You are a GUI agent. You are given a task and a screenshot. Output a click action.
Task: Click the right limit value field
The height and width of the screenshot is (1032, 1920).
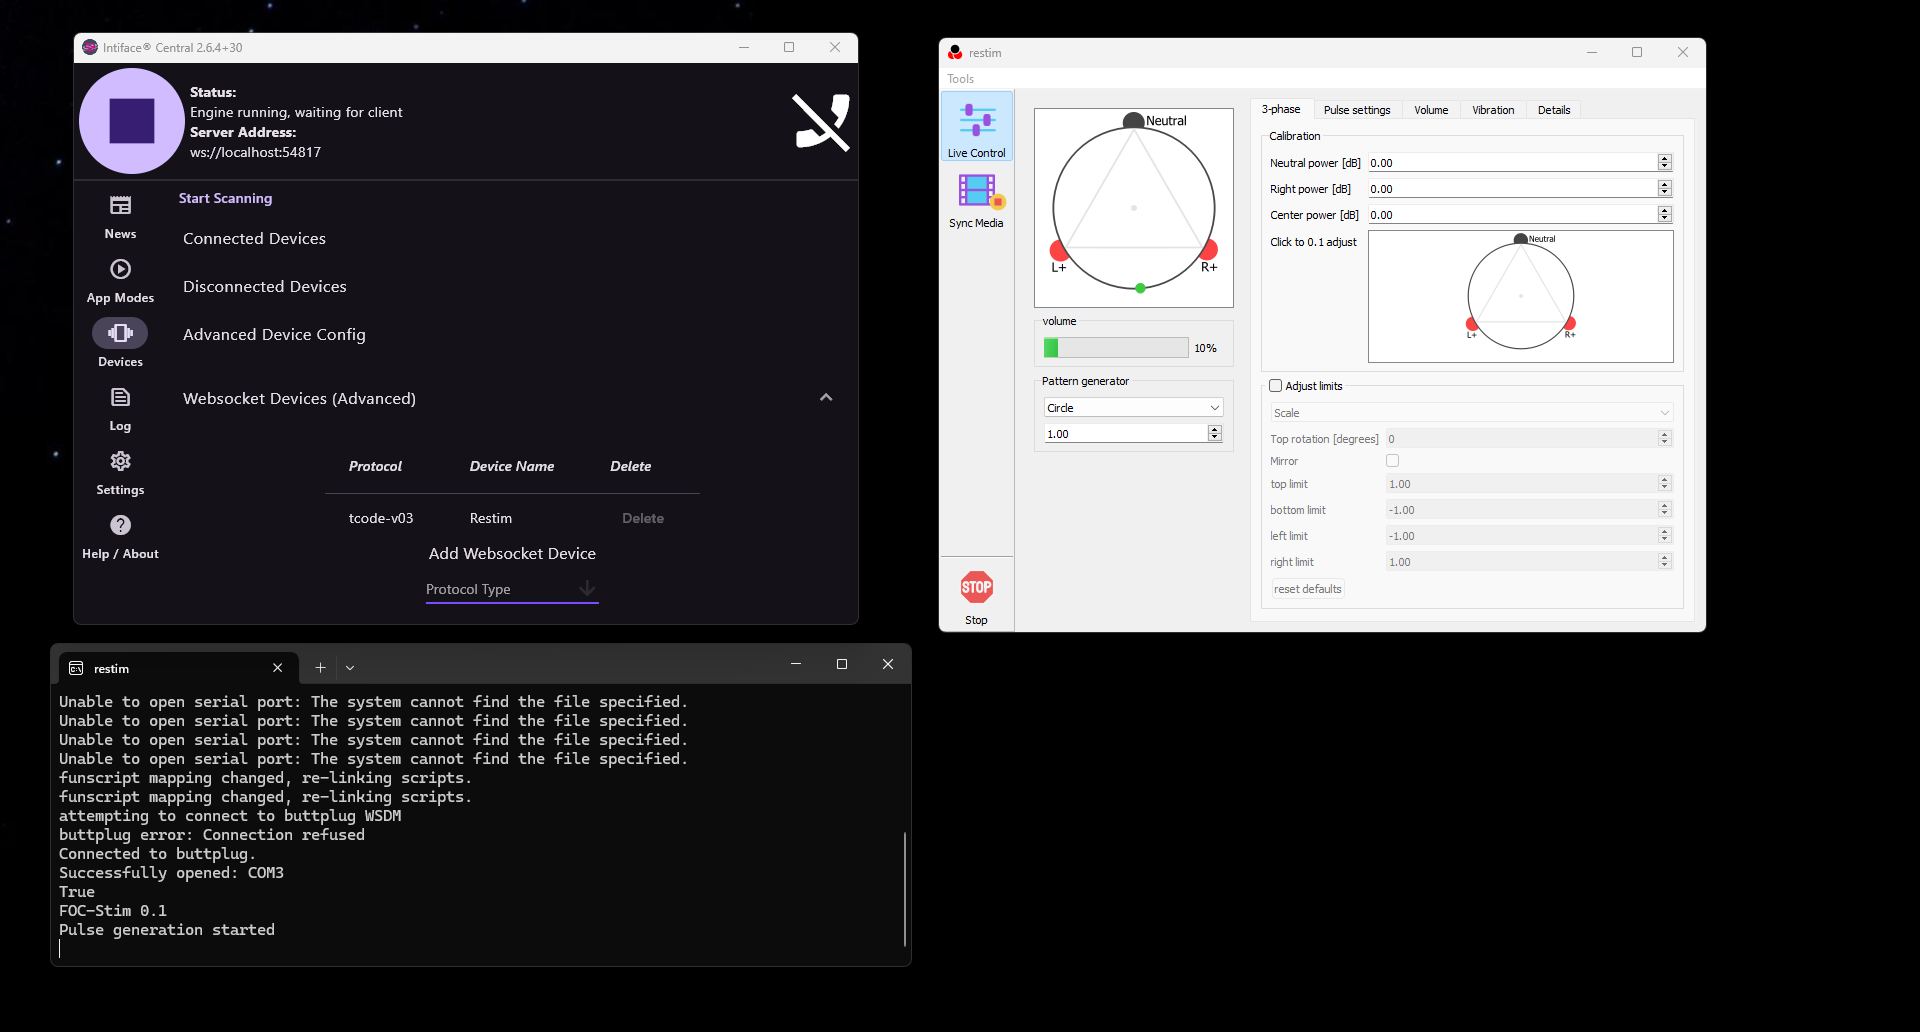pos(1521,562)
